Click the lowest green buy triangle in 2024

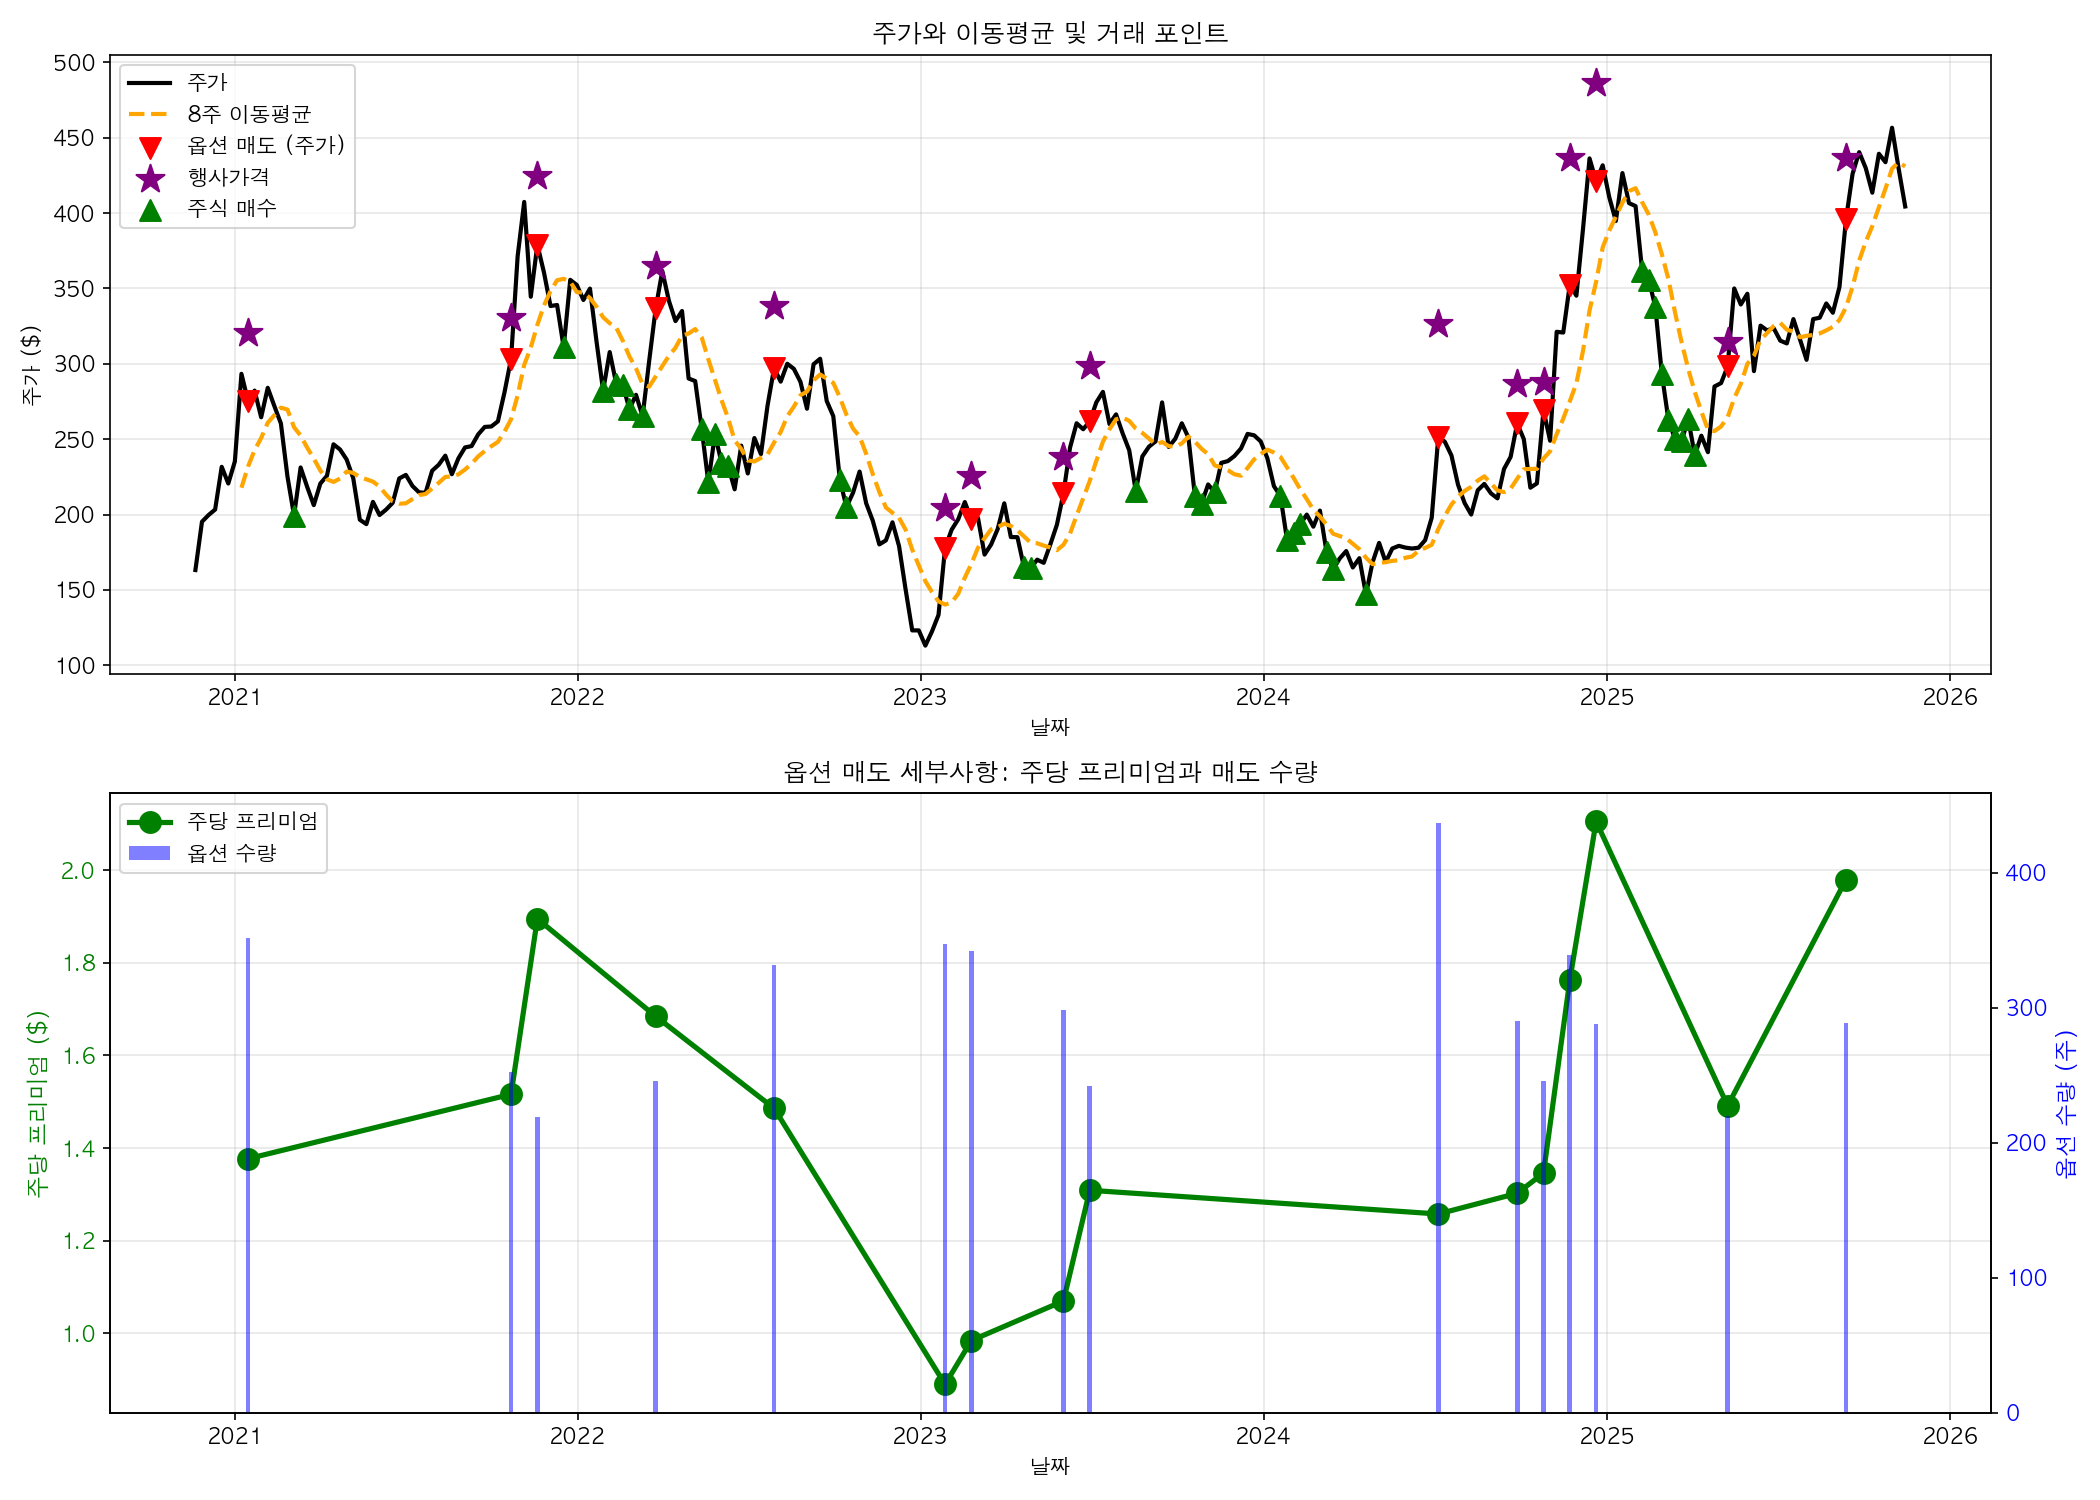click(1366, 595)
